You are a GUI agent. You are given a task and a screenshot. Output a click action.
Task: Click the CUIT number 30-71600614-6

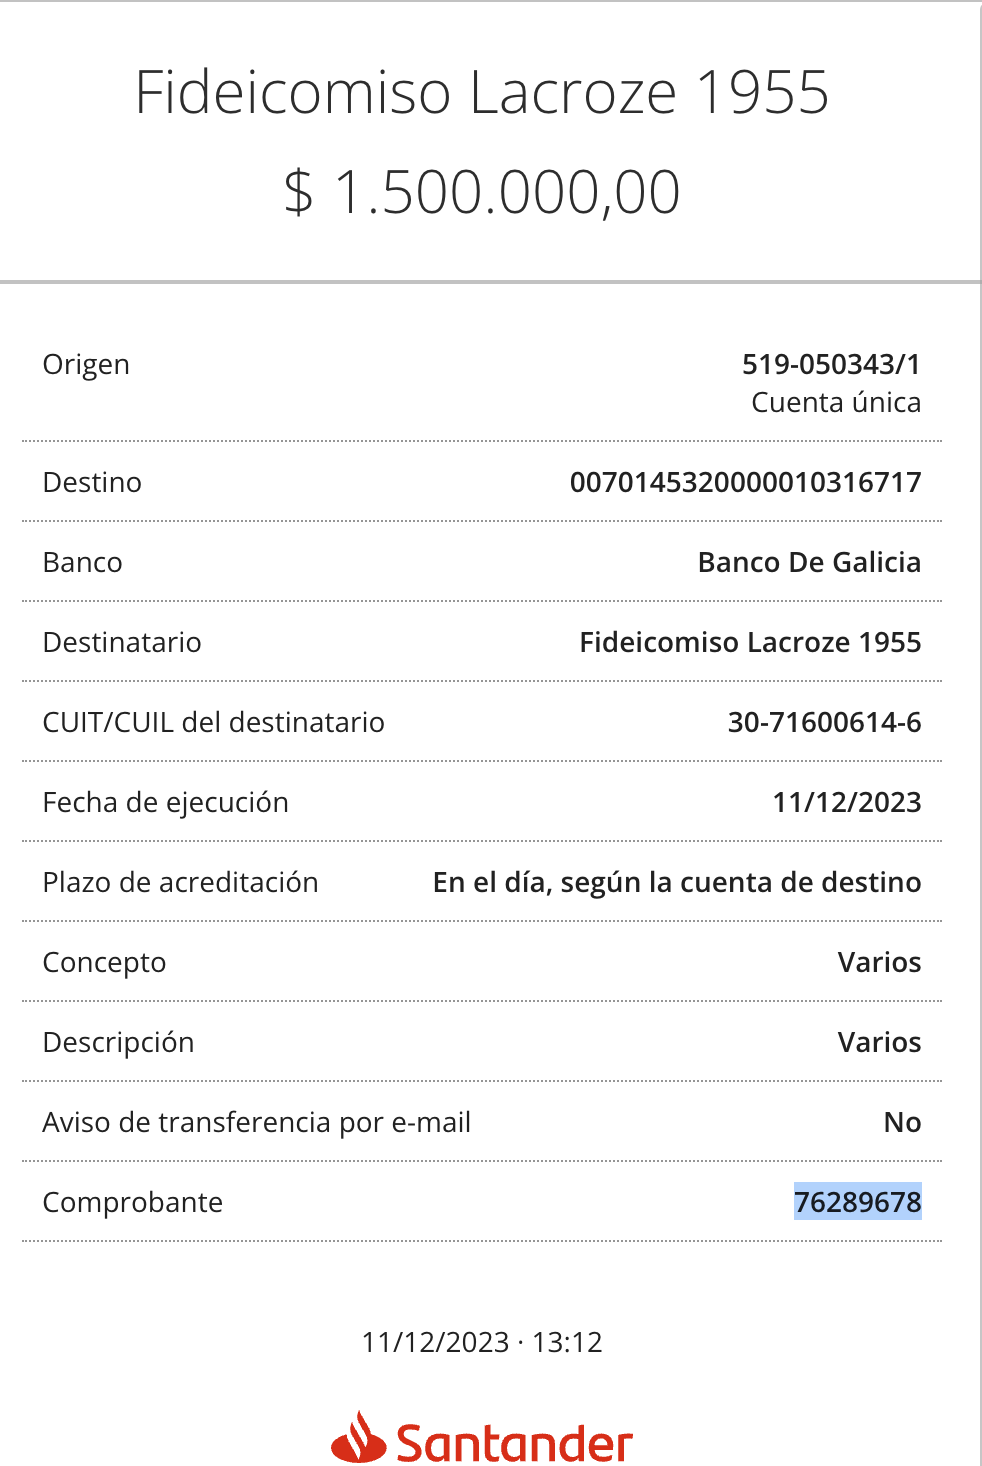[x=824, y=722]
